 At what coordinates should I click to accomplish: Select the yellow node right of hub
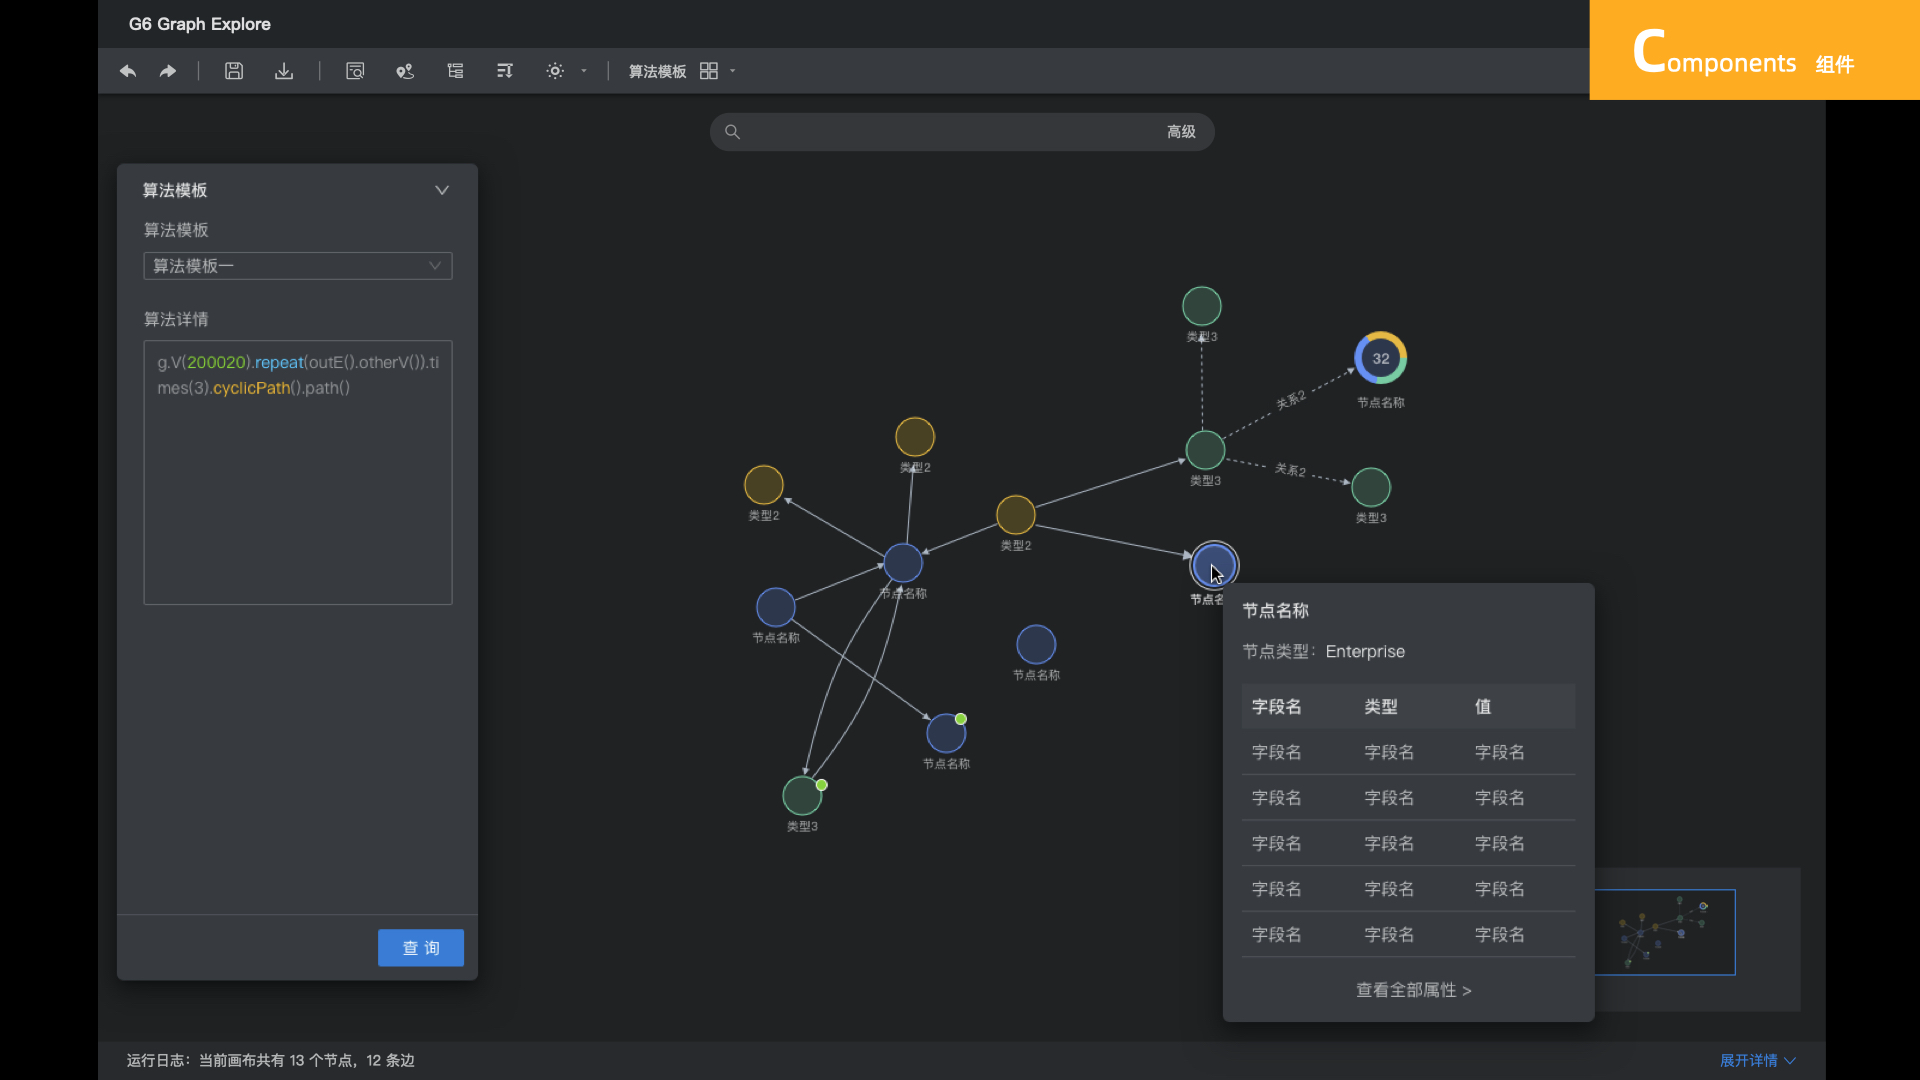pyautogui.click(x=1016, y=515)
